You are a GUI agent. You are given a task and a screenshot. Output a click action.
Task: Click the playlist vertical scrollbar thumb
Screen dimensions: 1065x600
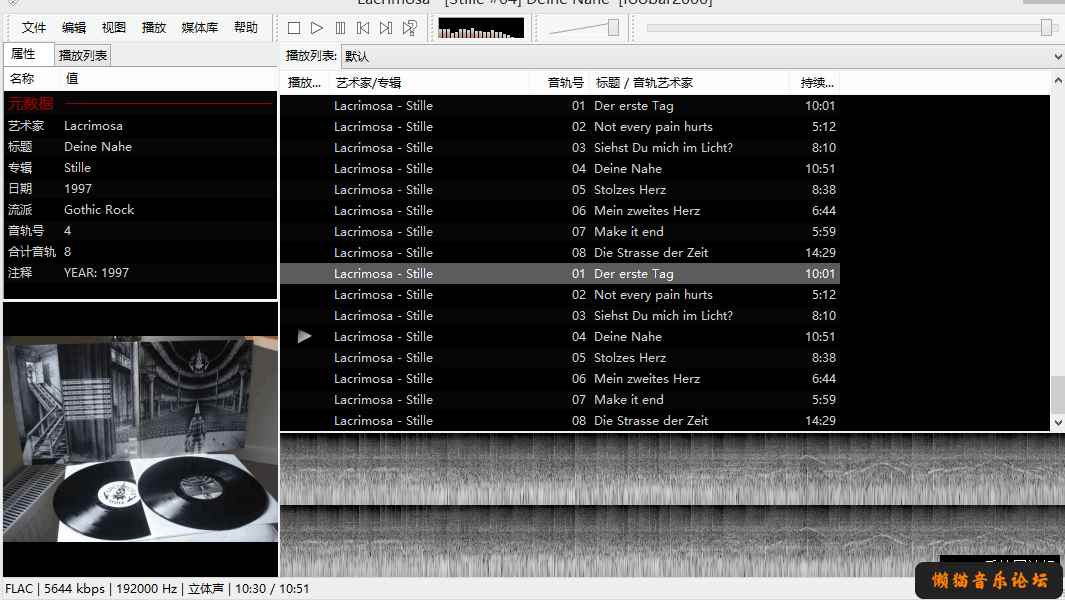click(x=1058, y=394)
